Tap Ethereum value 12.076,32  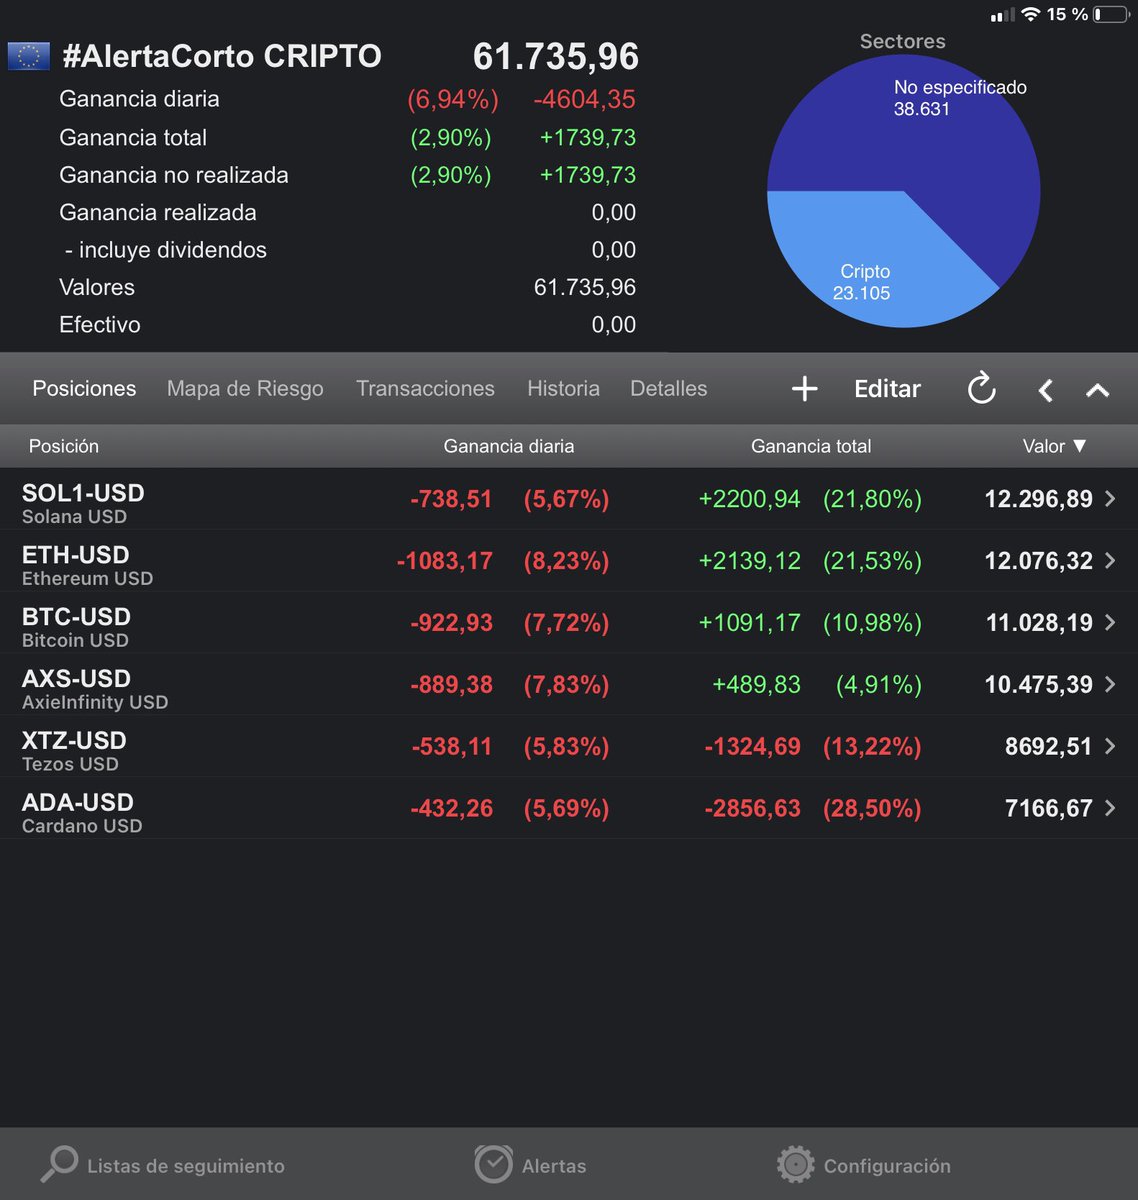(1039, 561)
